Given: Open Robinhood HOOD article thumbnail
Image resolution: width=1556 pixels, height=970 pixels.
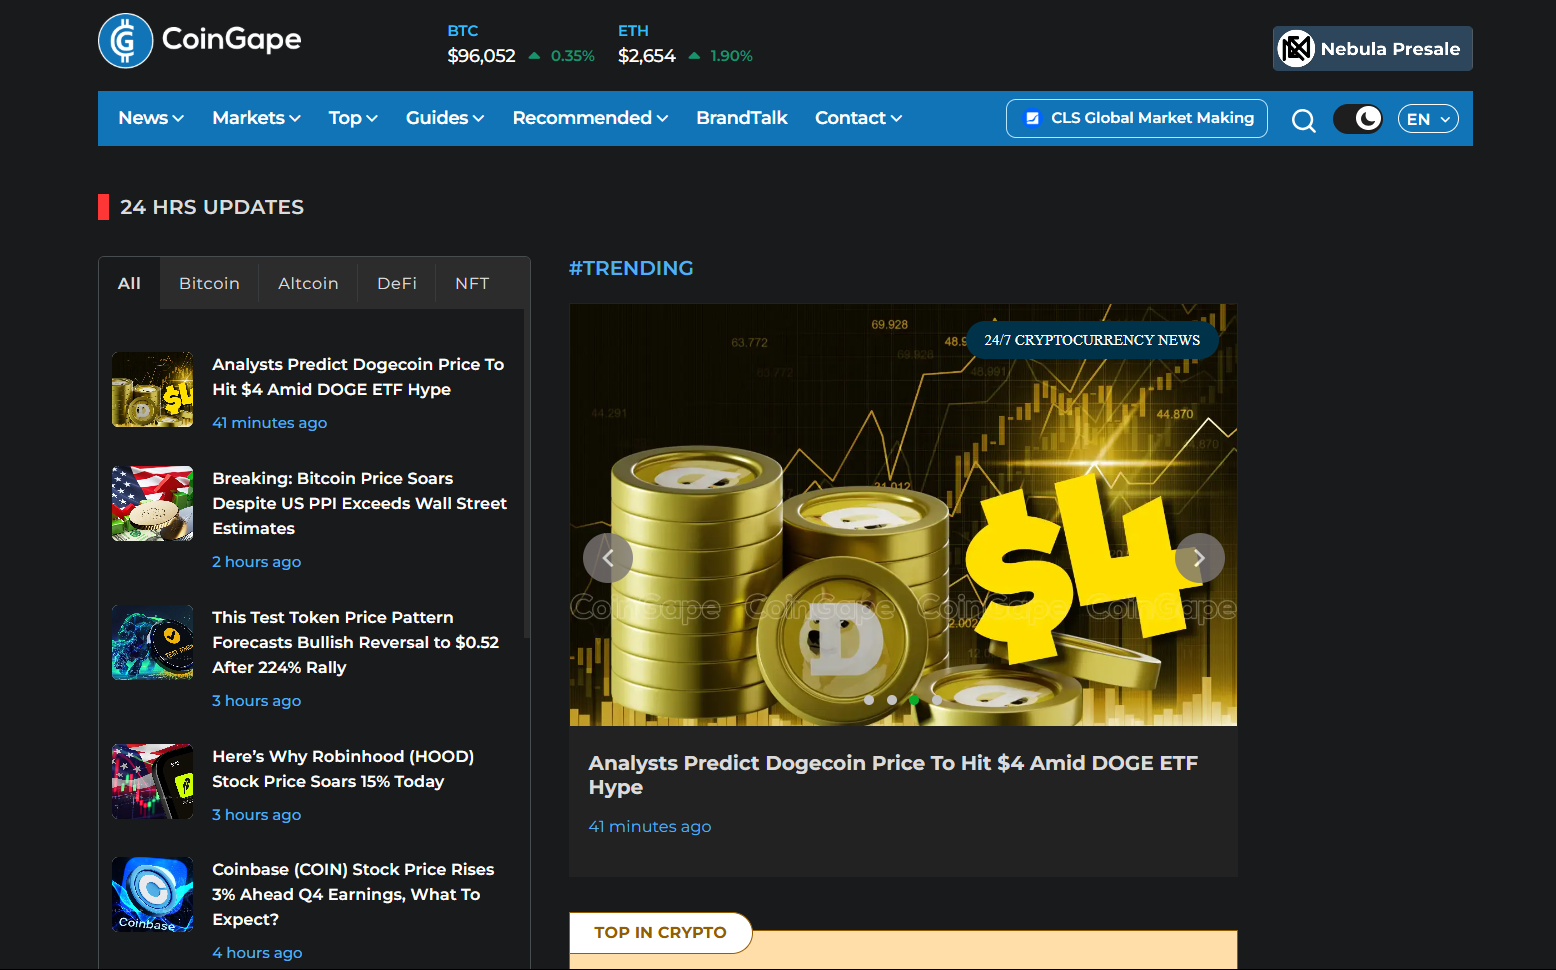Looking at the screenshot, I should 152,781.
